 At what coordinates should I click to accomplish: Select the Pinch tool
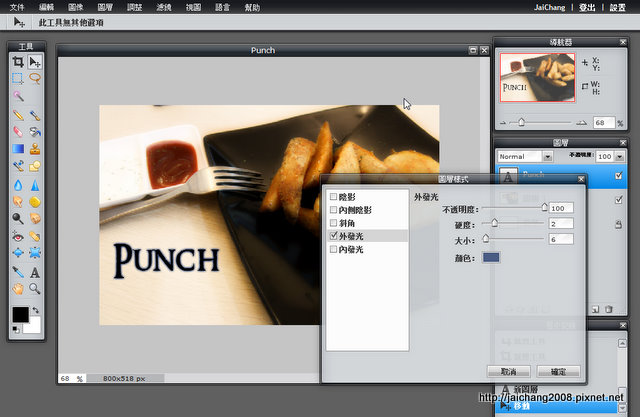35,253
